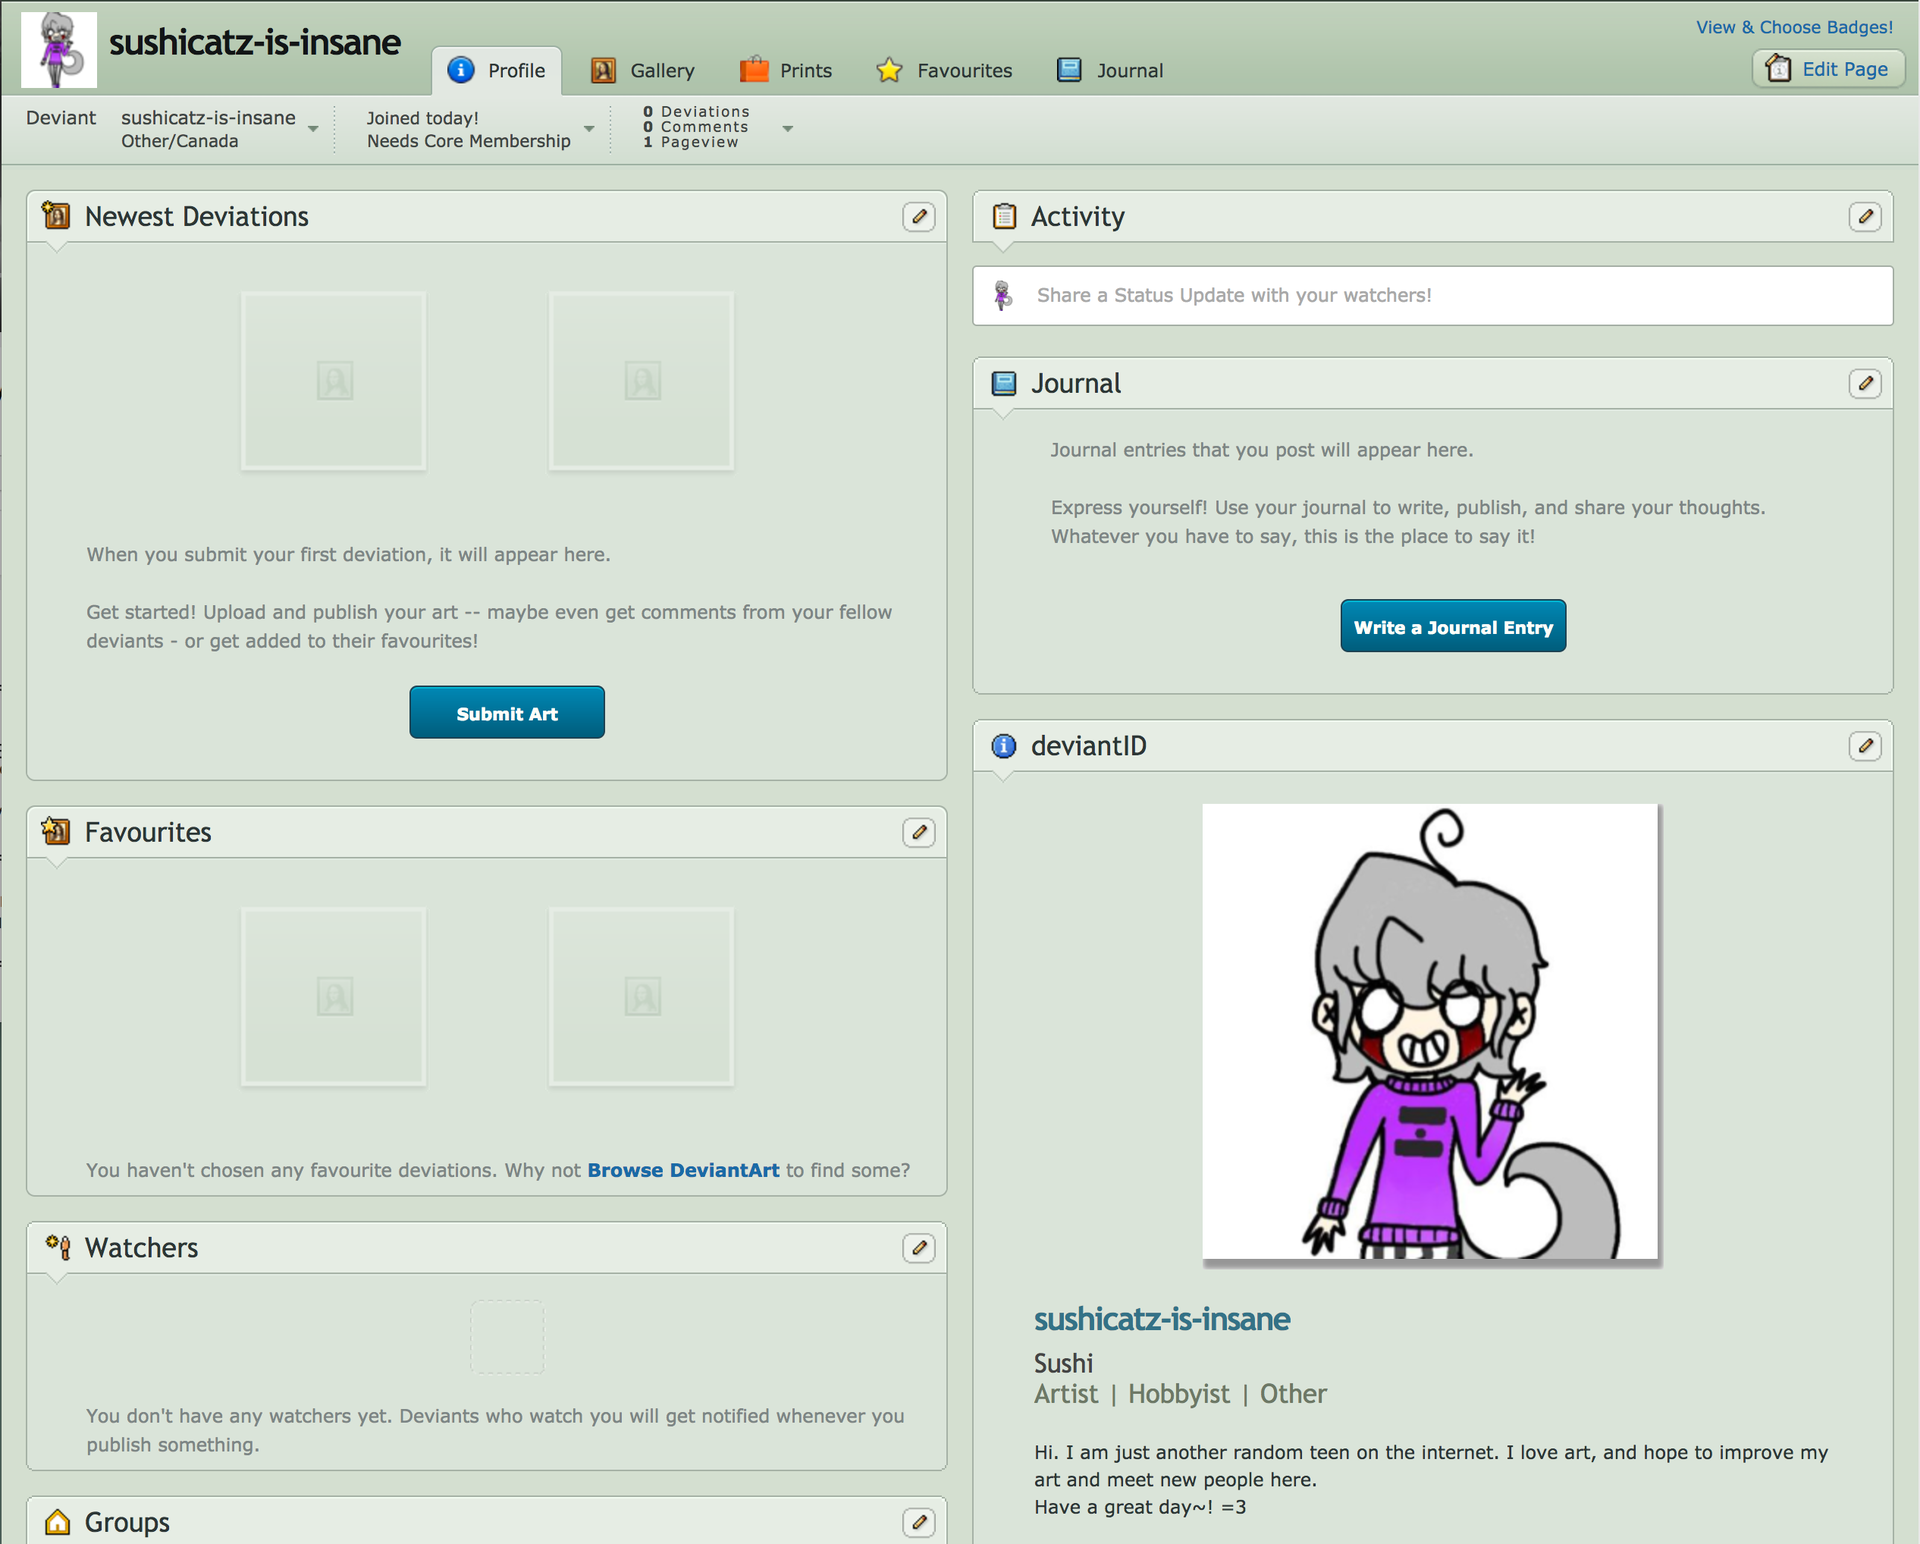Viewport: 1920px width, 1544px height.
Task: Click the pencil edit icon on deviantID panel
Action: coord(1865,746)
